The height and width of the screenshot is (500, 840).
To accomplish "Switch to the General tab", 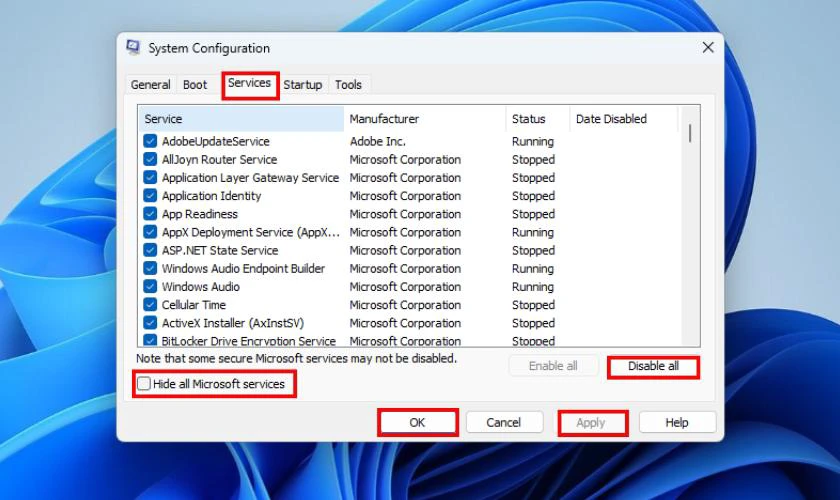I will (x=150, y=85).
